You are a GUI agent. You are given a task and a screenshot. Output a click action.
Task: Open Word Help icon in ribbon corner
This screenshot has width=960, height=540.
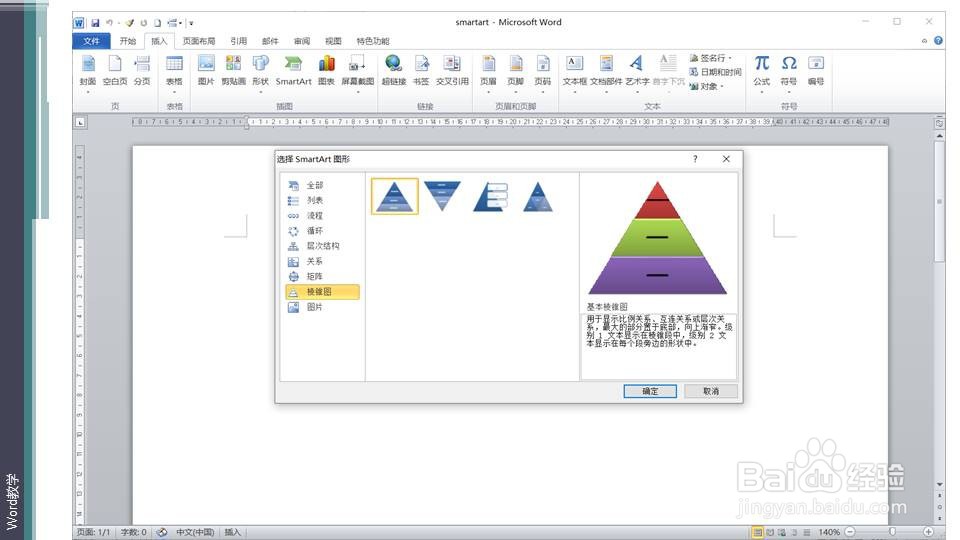tap(938, 41)
